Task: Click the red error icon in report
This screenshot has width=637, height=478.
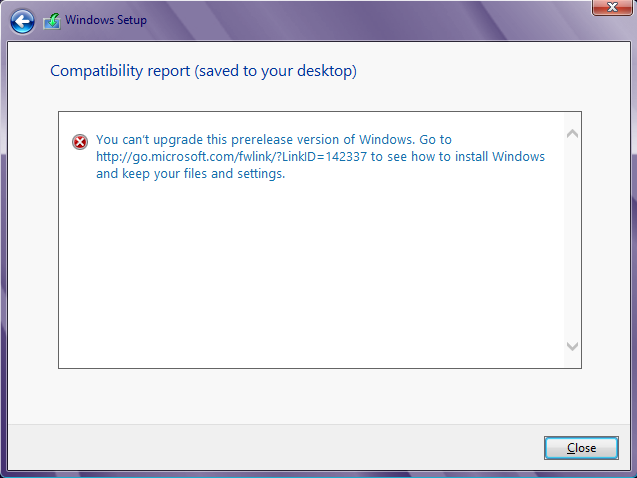Action: pos(80,142)
